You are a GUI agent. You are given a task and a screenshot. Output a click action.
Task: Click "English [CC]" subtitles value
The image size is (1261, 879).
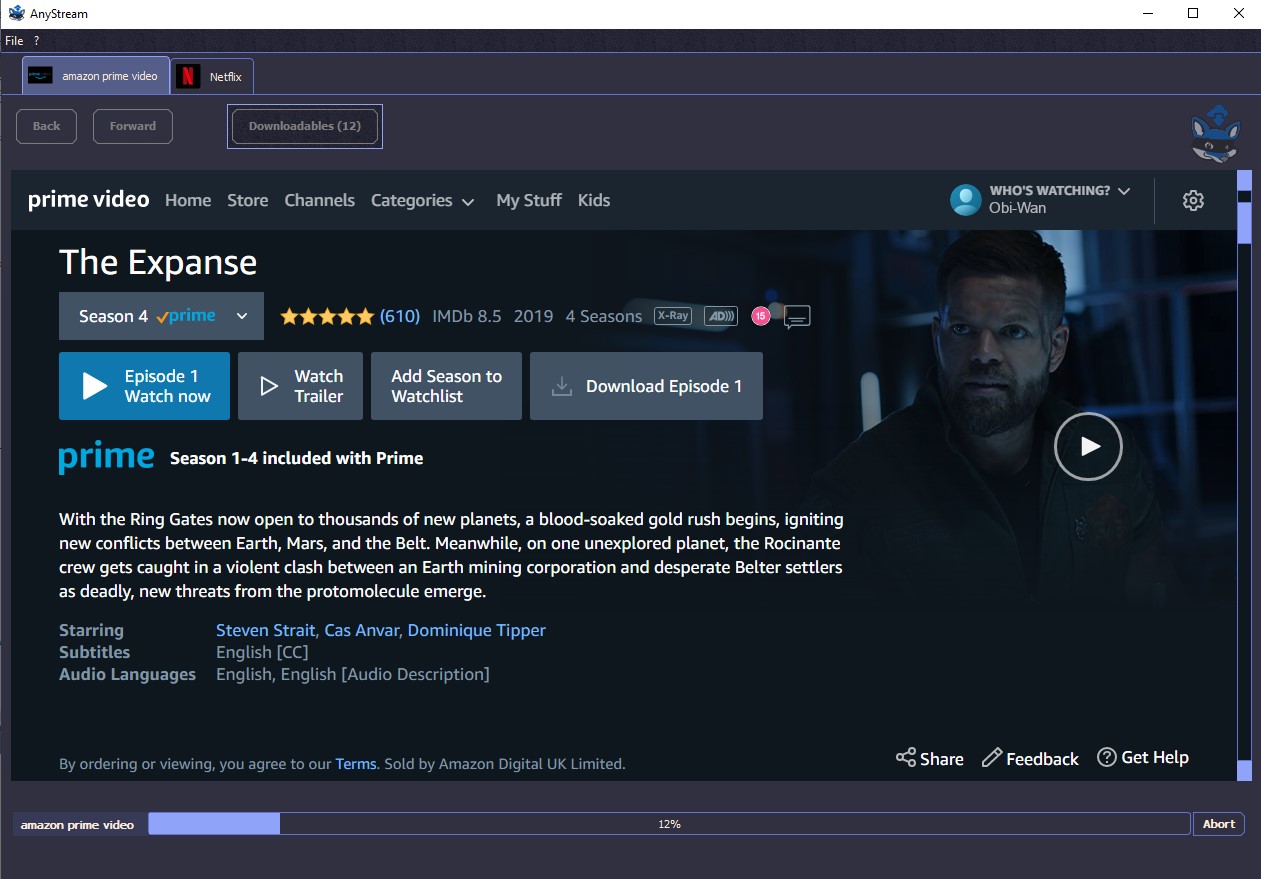[x=262, y=652]
